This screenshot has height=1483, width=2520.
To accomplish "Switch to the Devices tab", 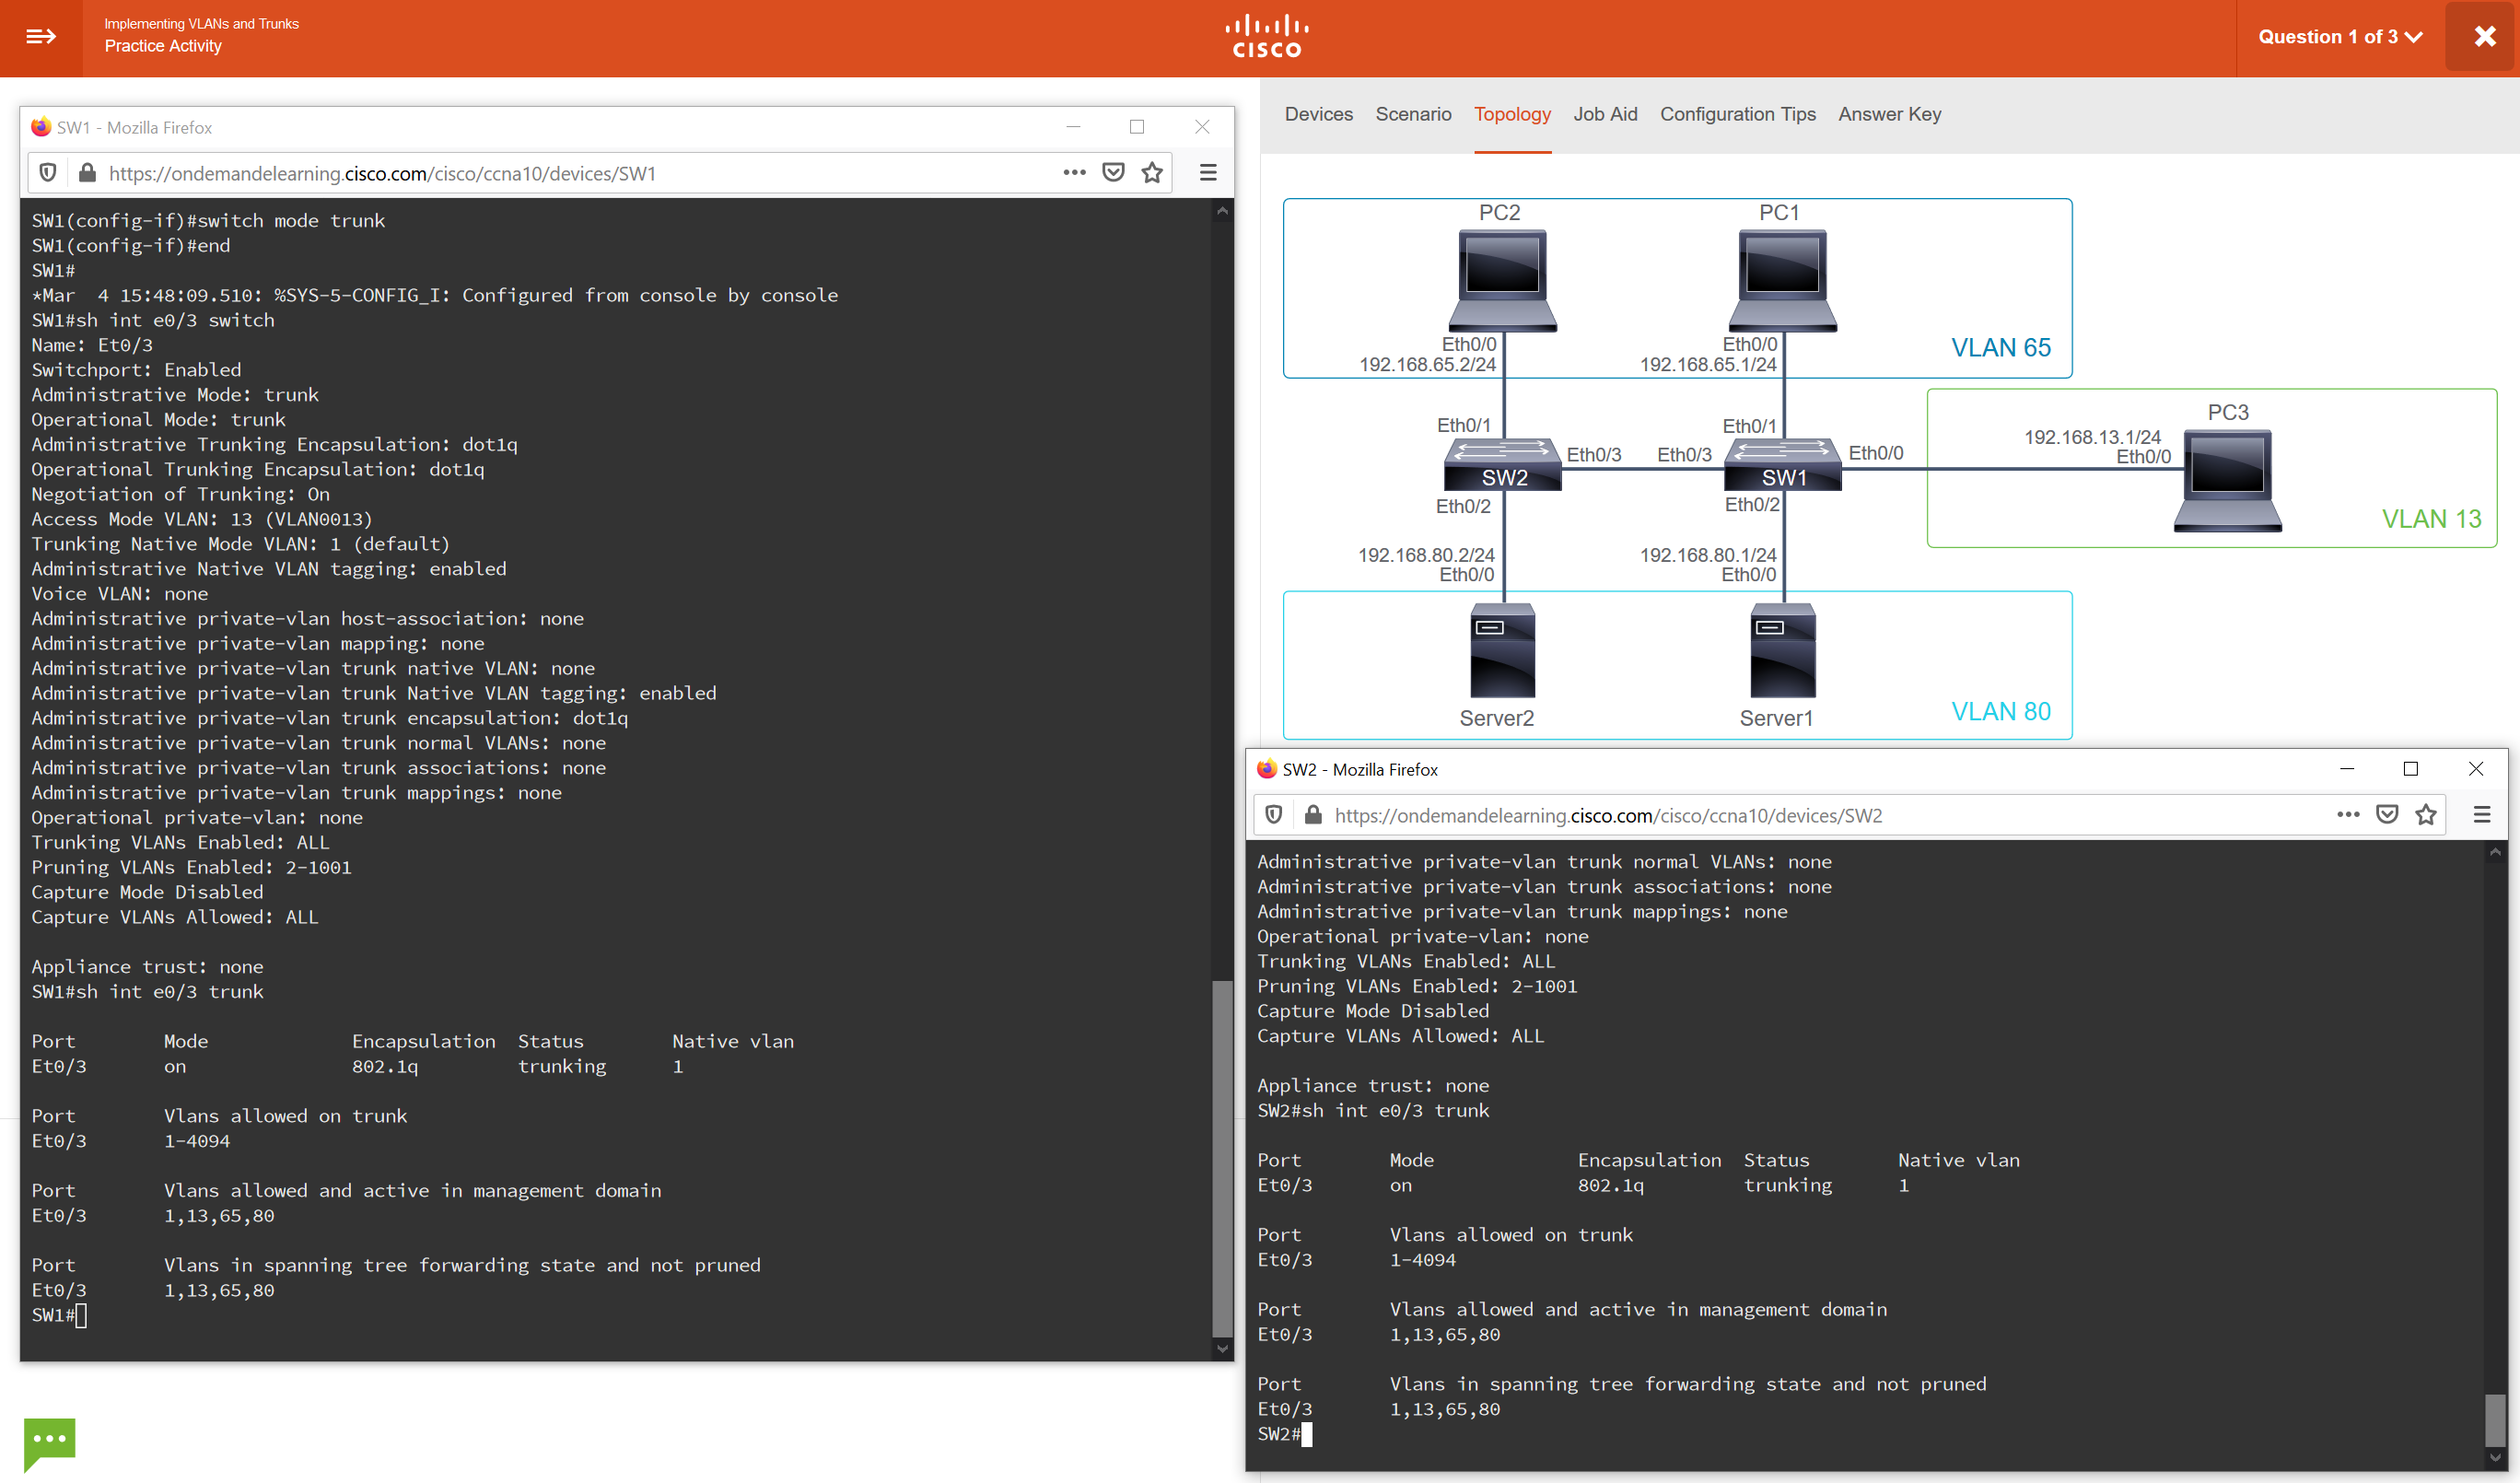I will tap(1318, 114).
